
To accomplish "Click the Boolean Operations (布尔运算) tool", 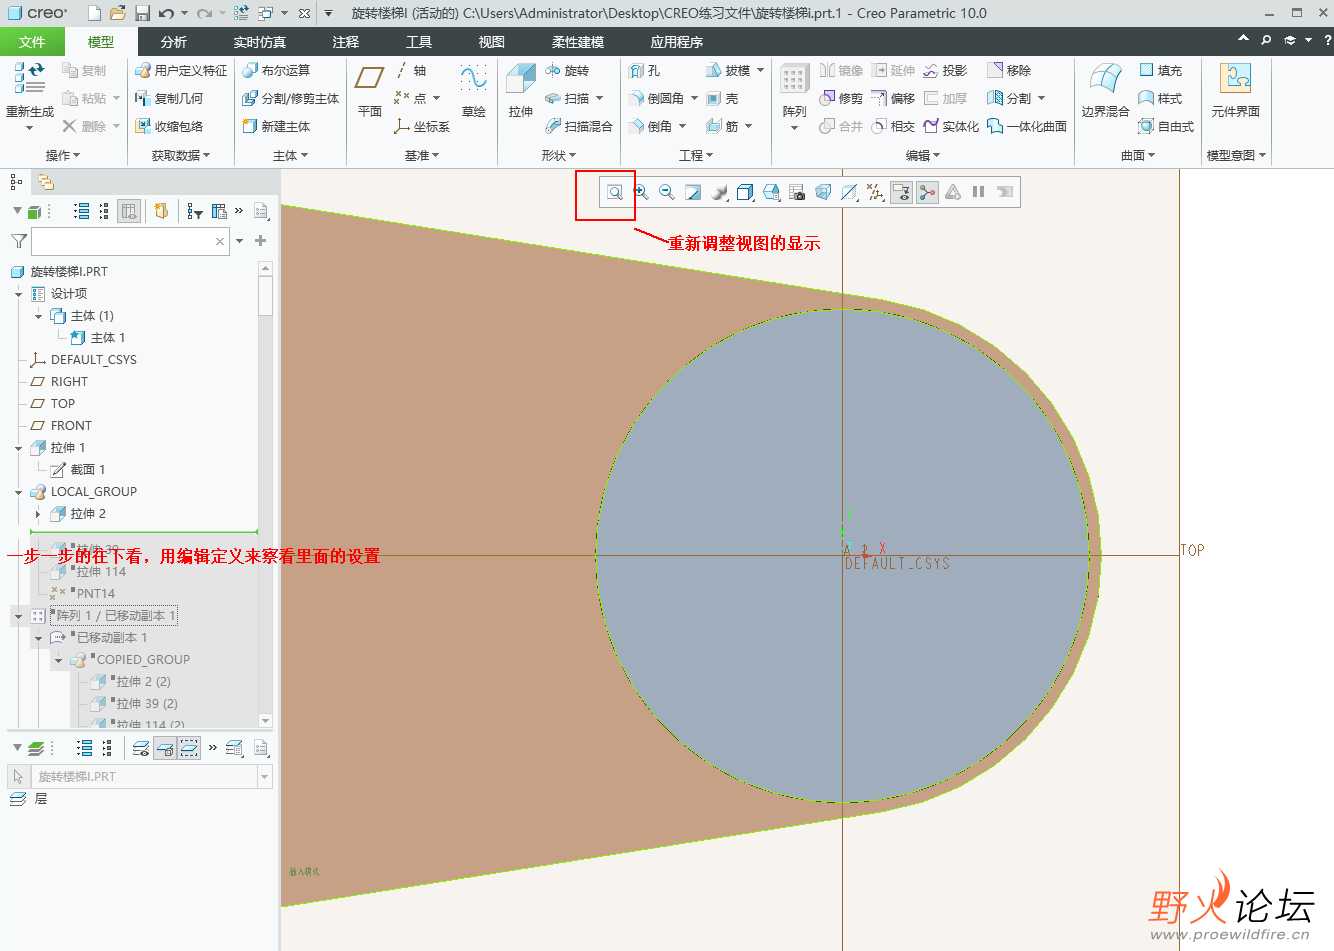I will pyautogui.click(x=276, y=71).
